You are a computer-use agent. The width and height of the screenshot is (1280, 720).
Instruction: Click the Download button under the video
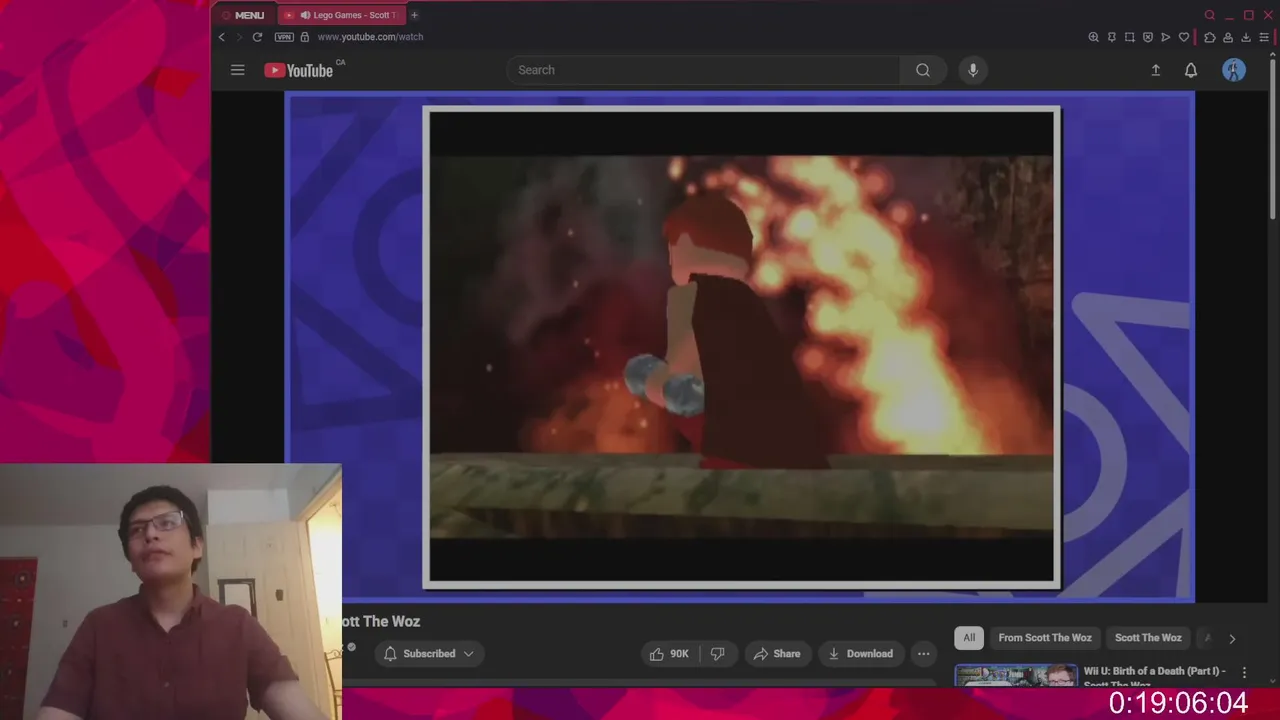[x=859, y=654]
